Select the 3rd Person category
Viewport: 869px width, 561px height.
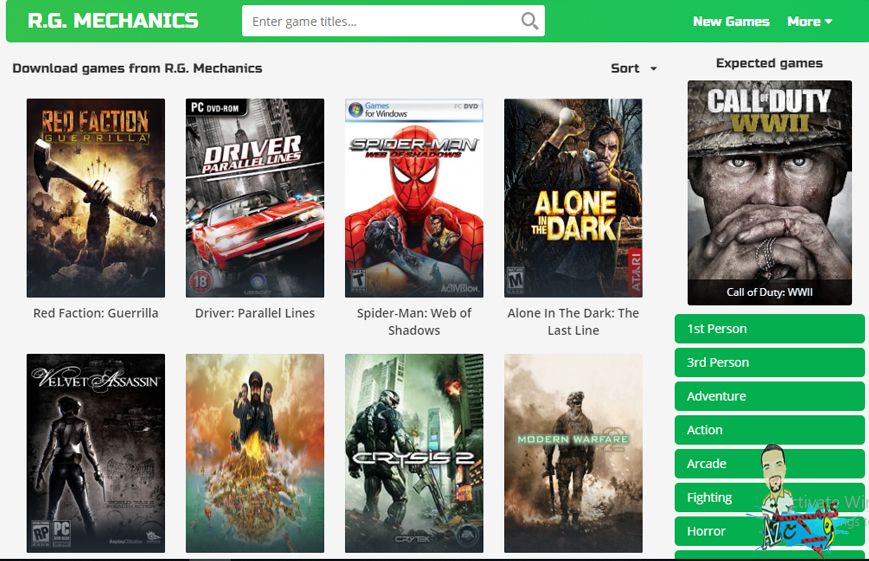coord(769,363)
